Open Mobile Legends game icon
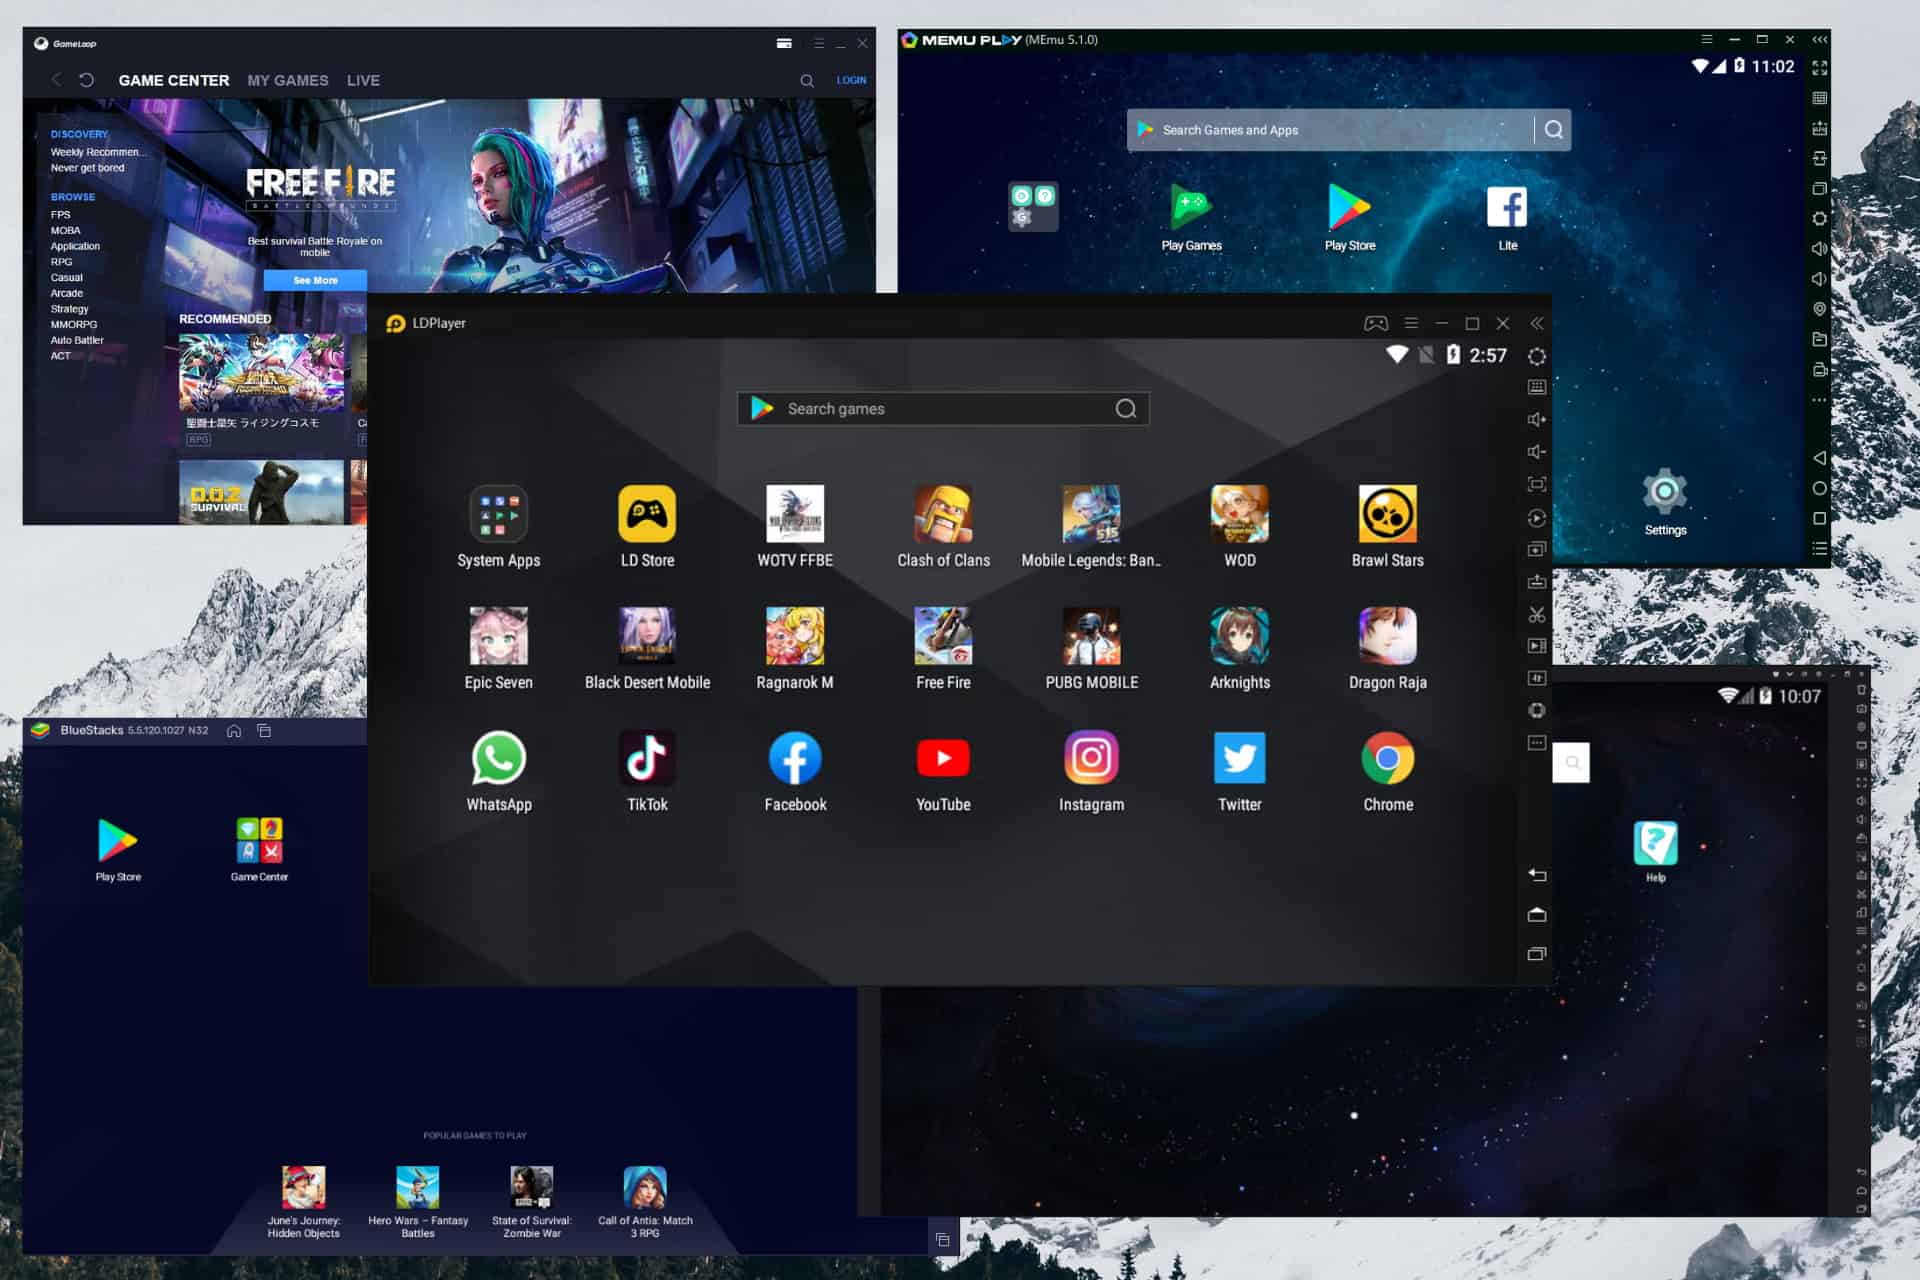This screenshot has height=1280, width=1920. (1091, 514)
